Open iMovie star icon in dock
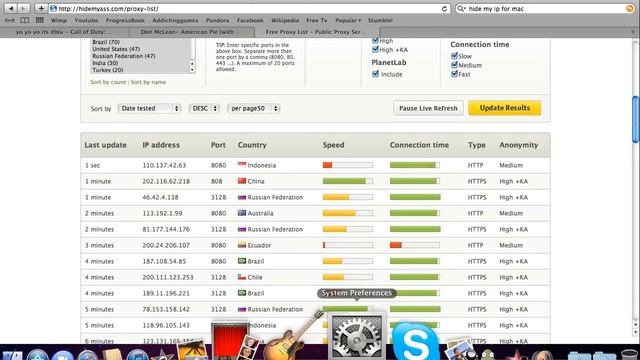 [x=162, y=354]
